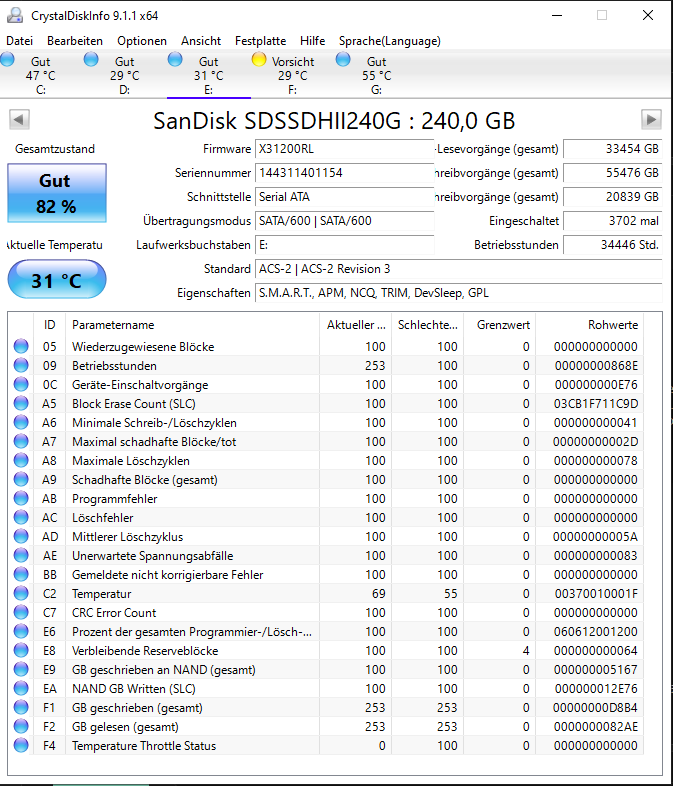
Task: Select drive C: tab showing 47 °C
Action: coord(41,75)
